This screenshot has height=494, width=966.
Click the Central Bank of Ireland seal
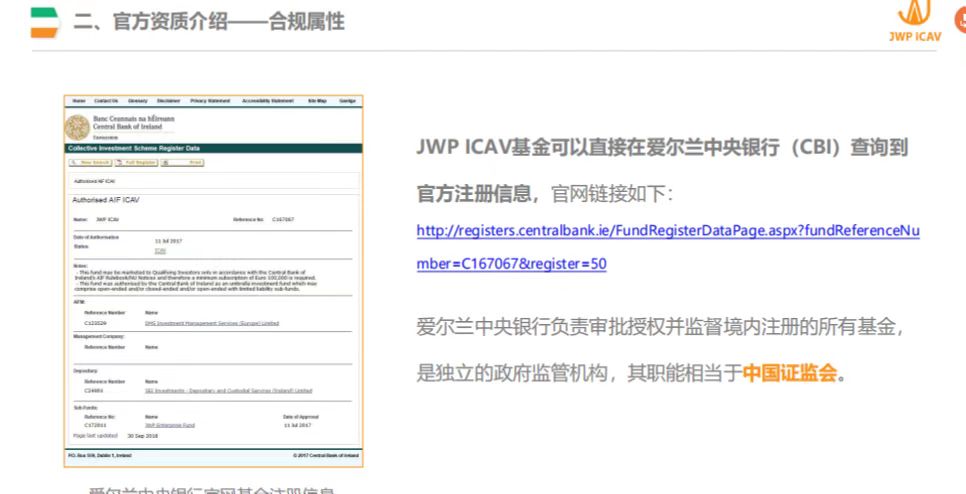coord(78,128)
